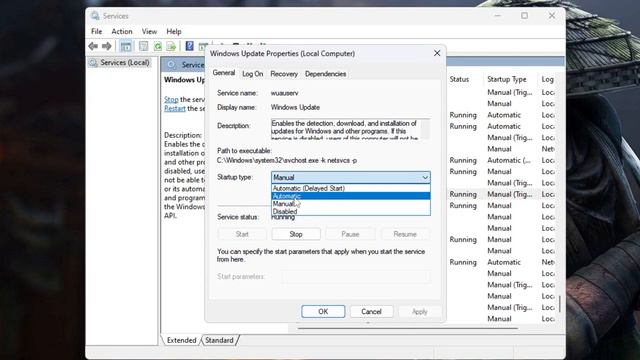Open the Properties toolbar icon
This screenshot has width=640, height=360.
[143, 46]
